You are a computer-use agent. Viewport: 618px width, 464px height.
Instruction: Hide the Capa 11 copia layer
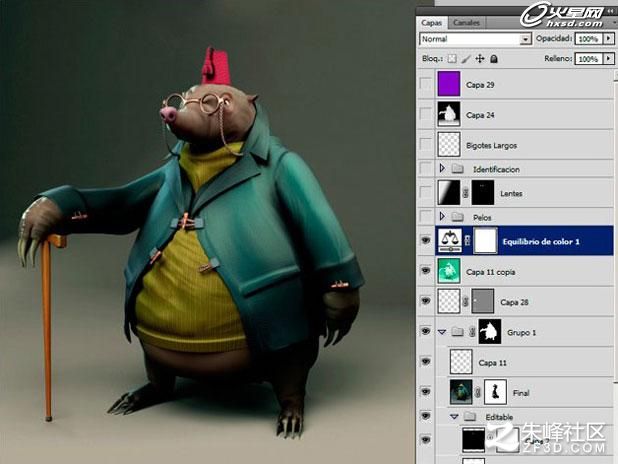[425, 271]
